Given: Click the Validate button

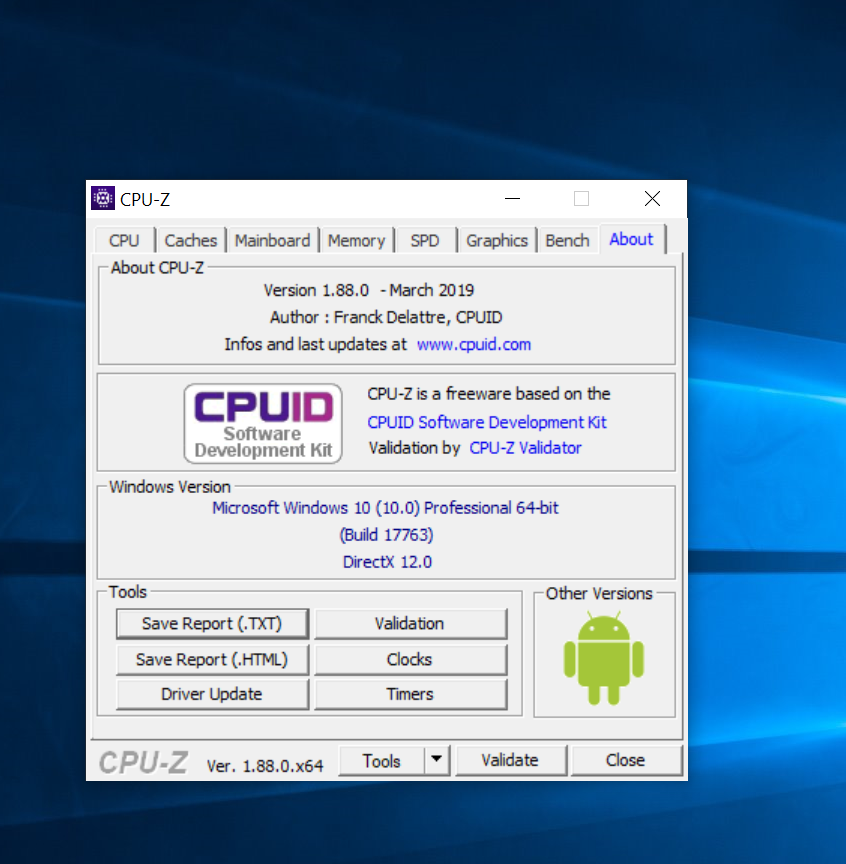Looking at the screenshot, I should [511, 761].
